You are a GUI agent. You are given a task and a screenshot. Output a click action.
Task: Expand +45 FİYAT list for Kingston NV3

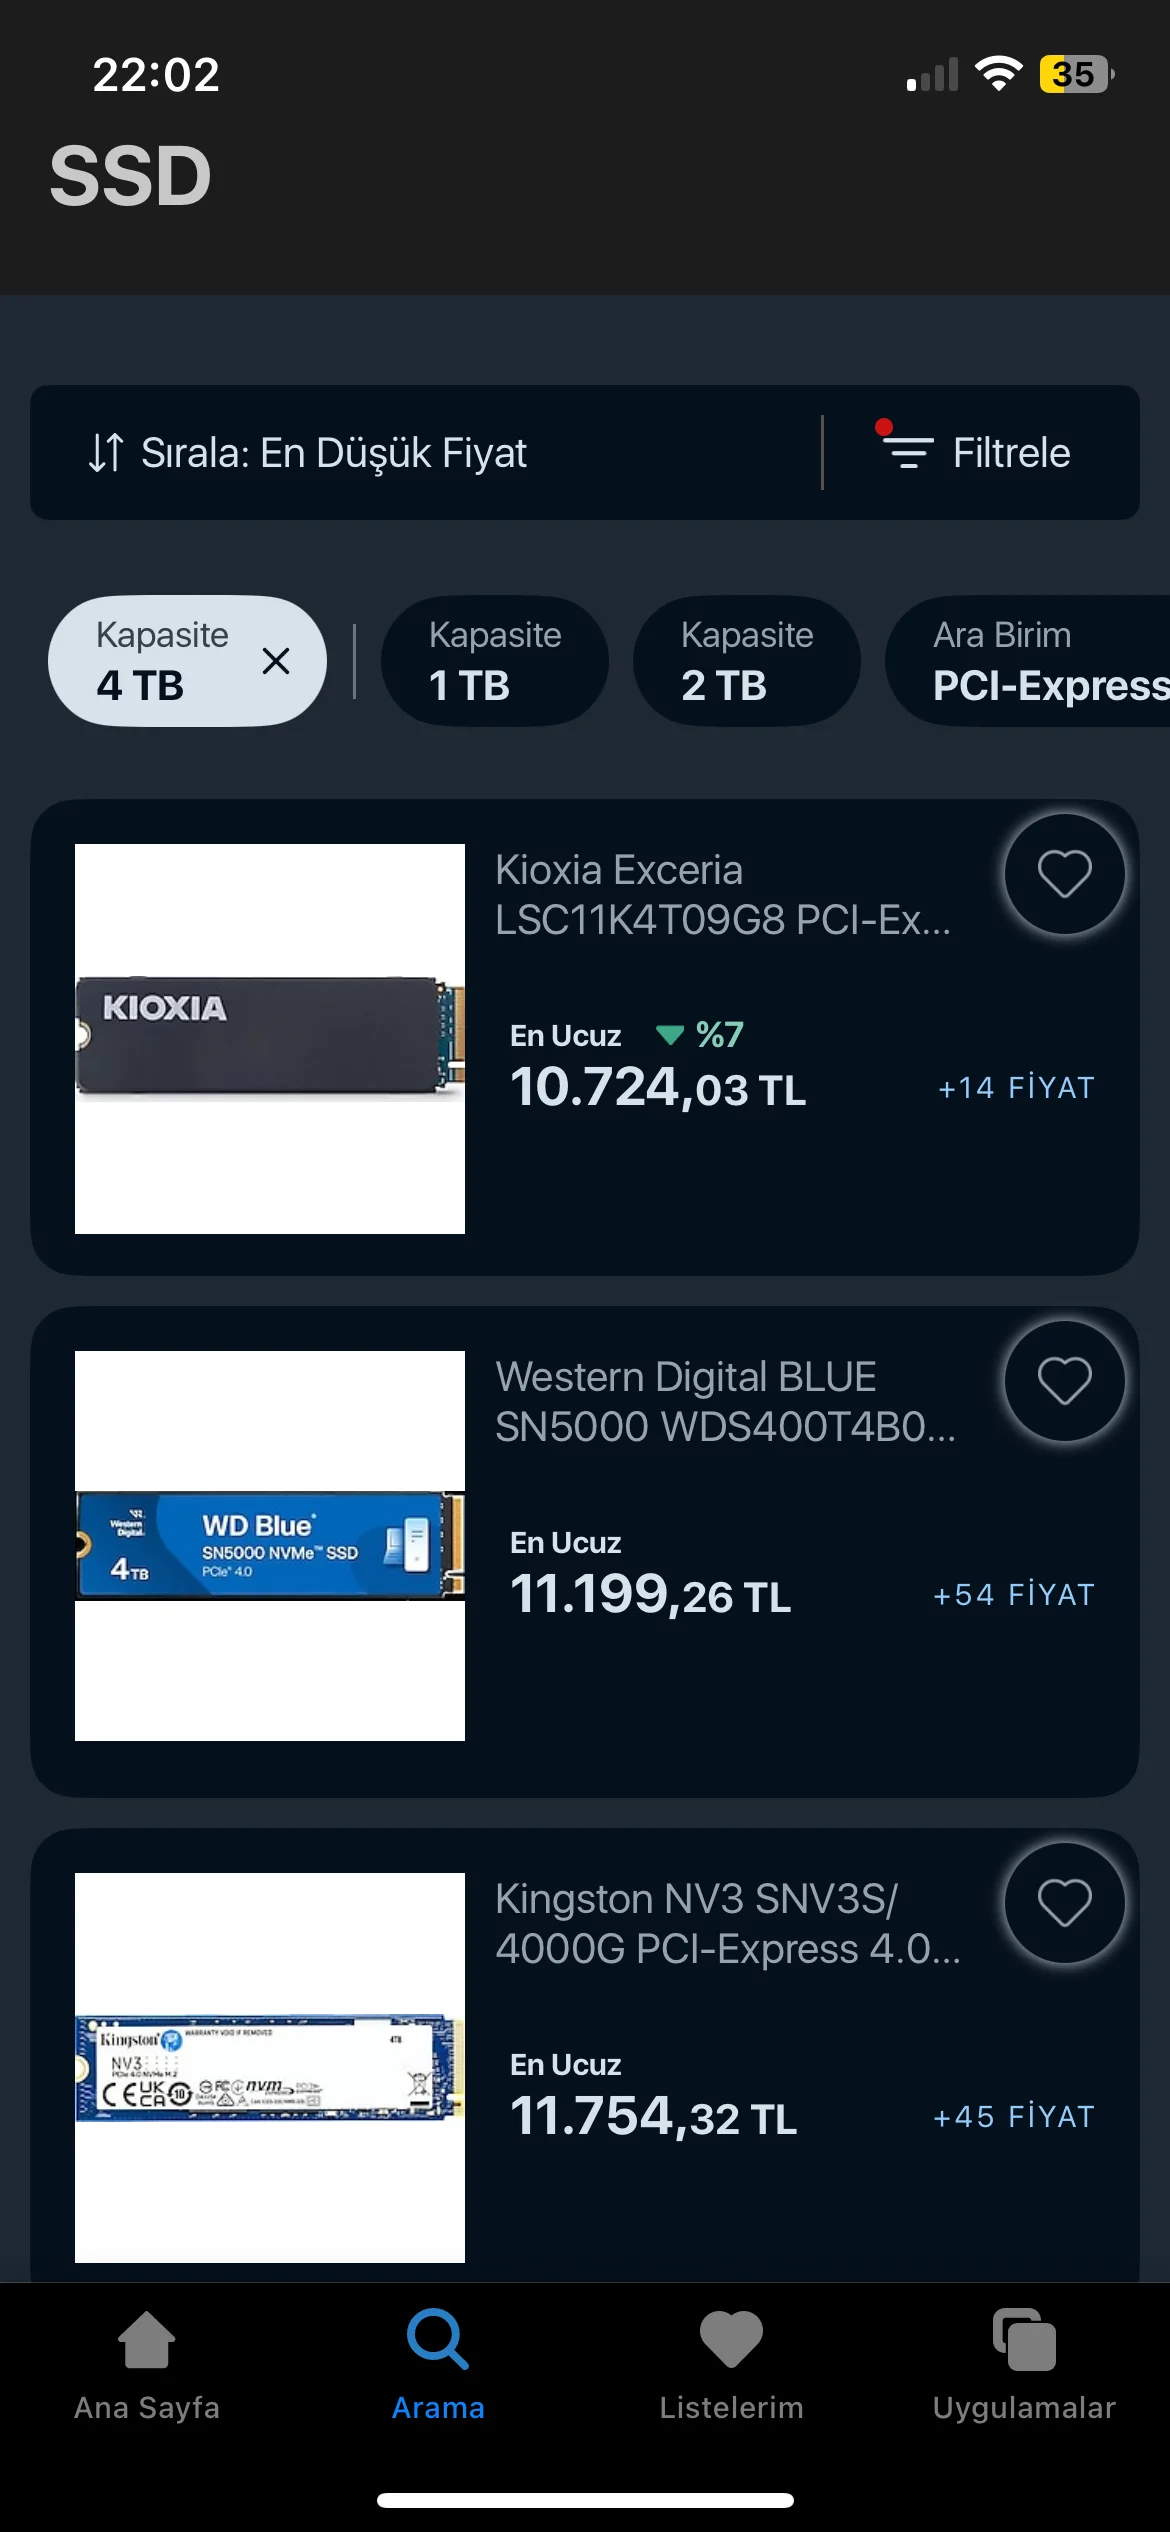pos(1013,2117)
